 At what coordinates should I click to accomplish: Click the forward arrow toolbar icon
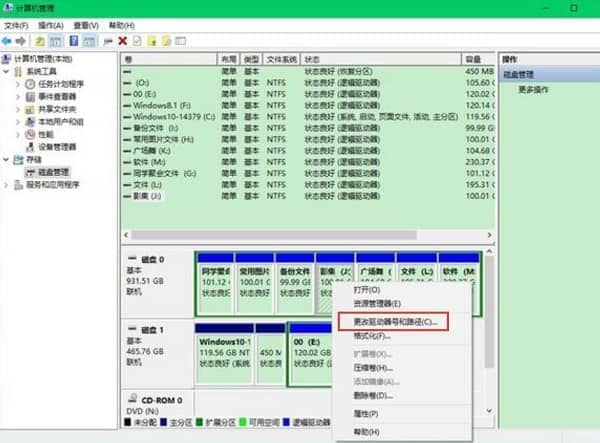21,41
